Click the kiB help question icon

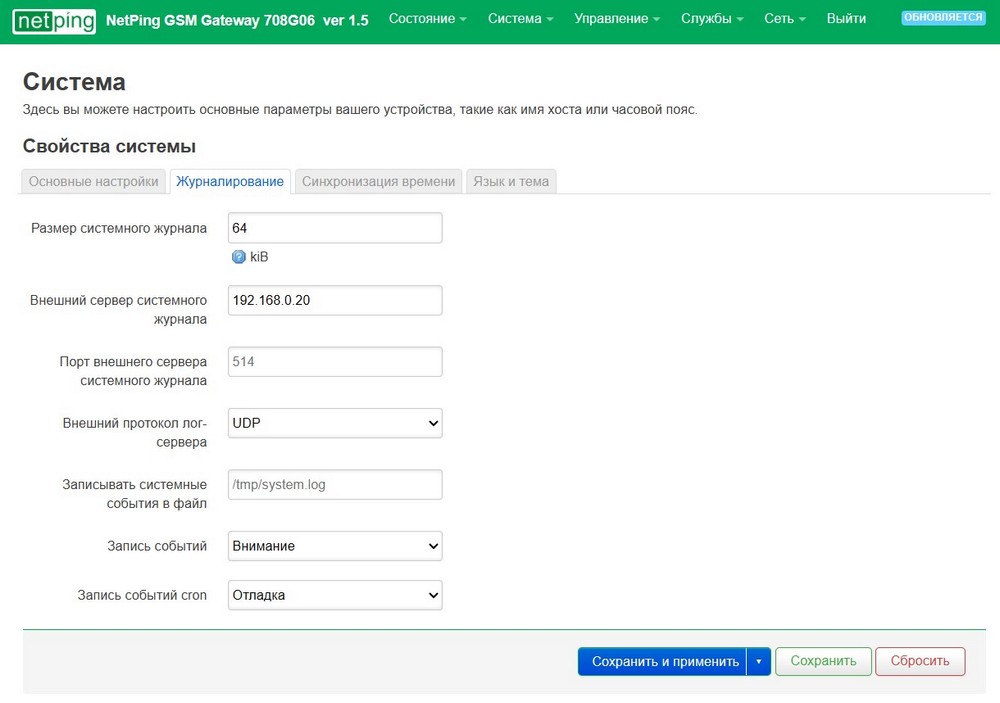pos(238,257)
